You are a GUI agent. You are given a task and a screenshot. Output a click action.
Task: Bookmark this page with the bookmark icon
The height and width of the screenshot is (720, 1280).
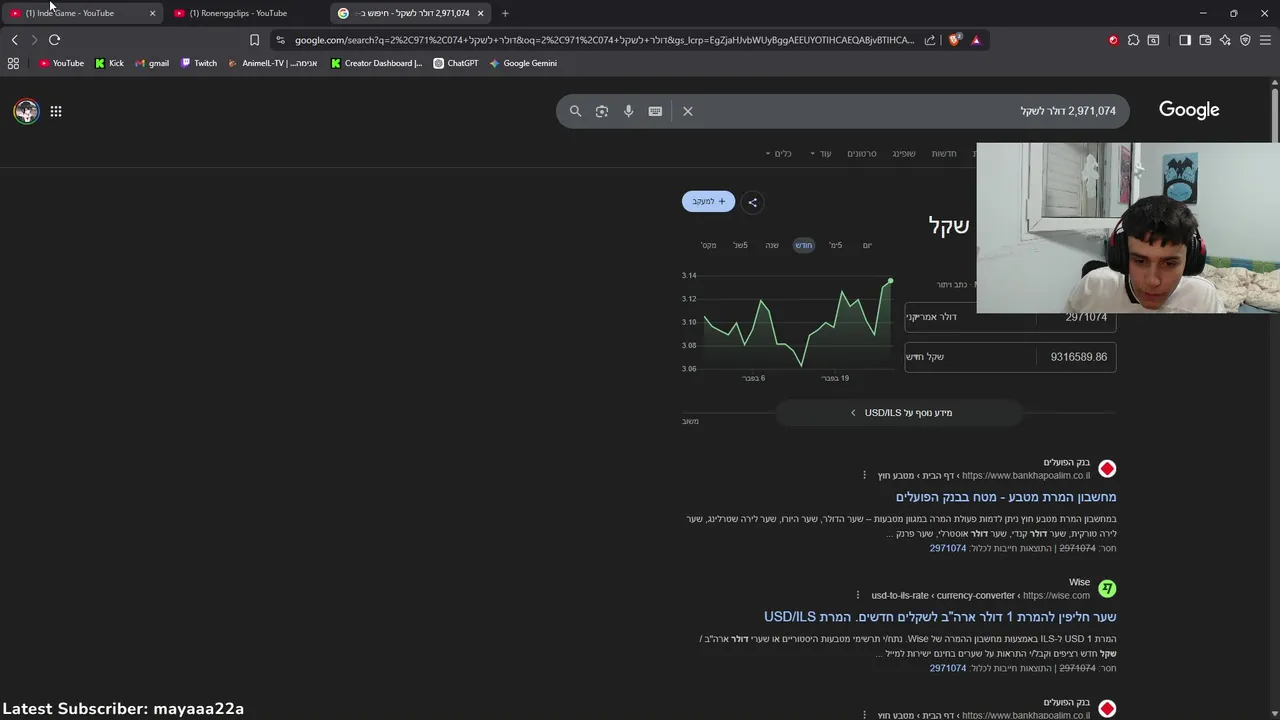tap(254, 40)
